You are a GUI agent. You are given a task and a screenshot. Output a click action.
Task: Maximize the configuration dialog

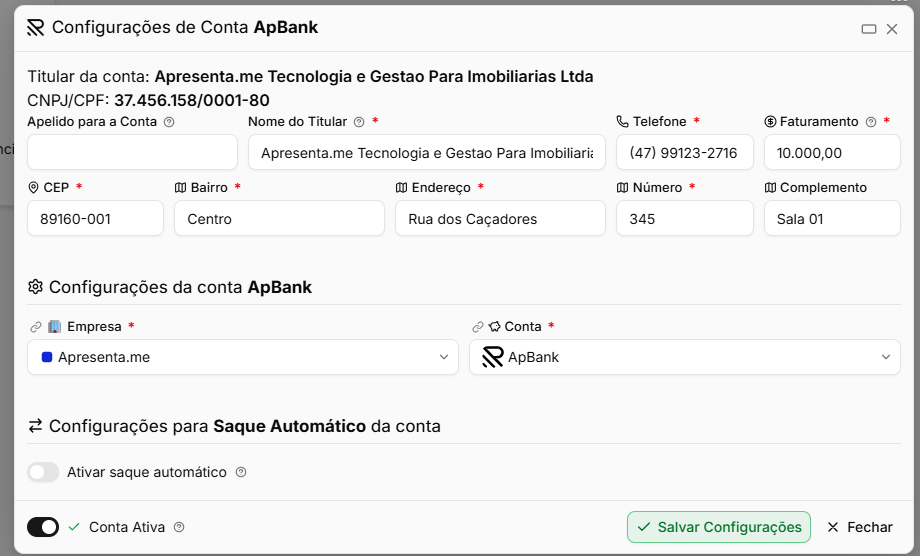pyautogui.click(x=869, y=29)
